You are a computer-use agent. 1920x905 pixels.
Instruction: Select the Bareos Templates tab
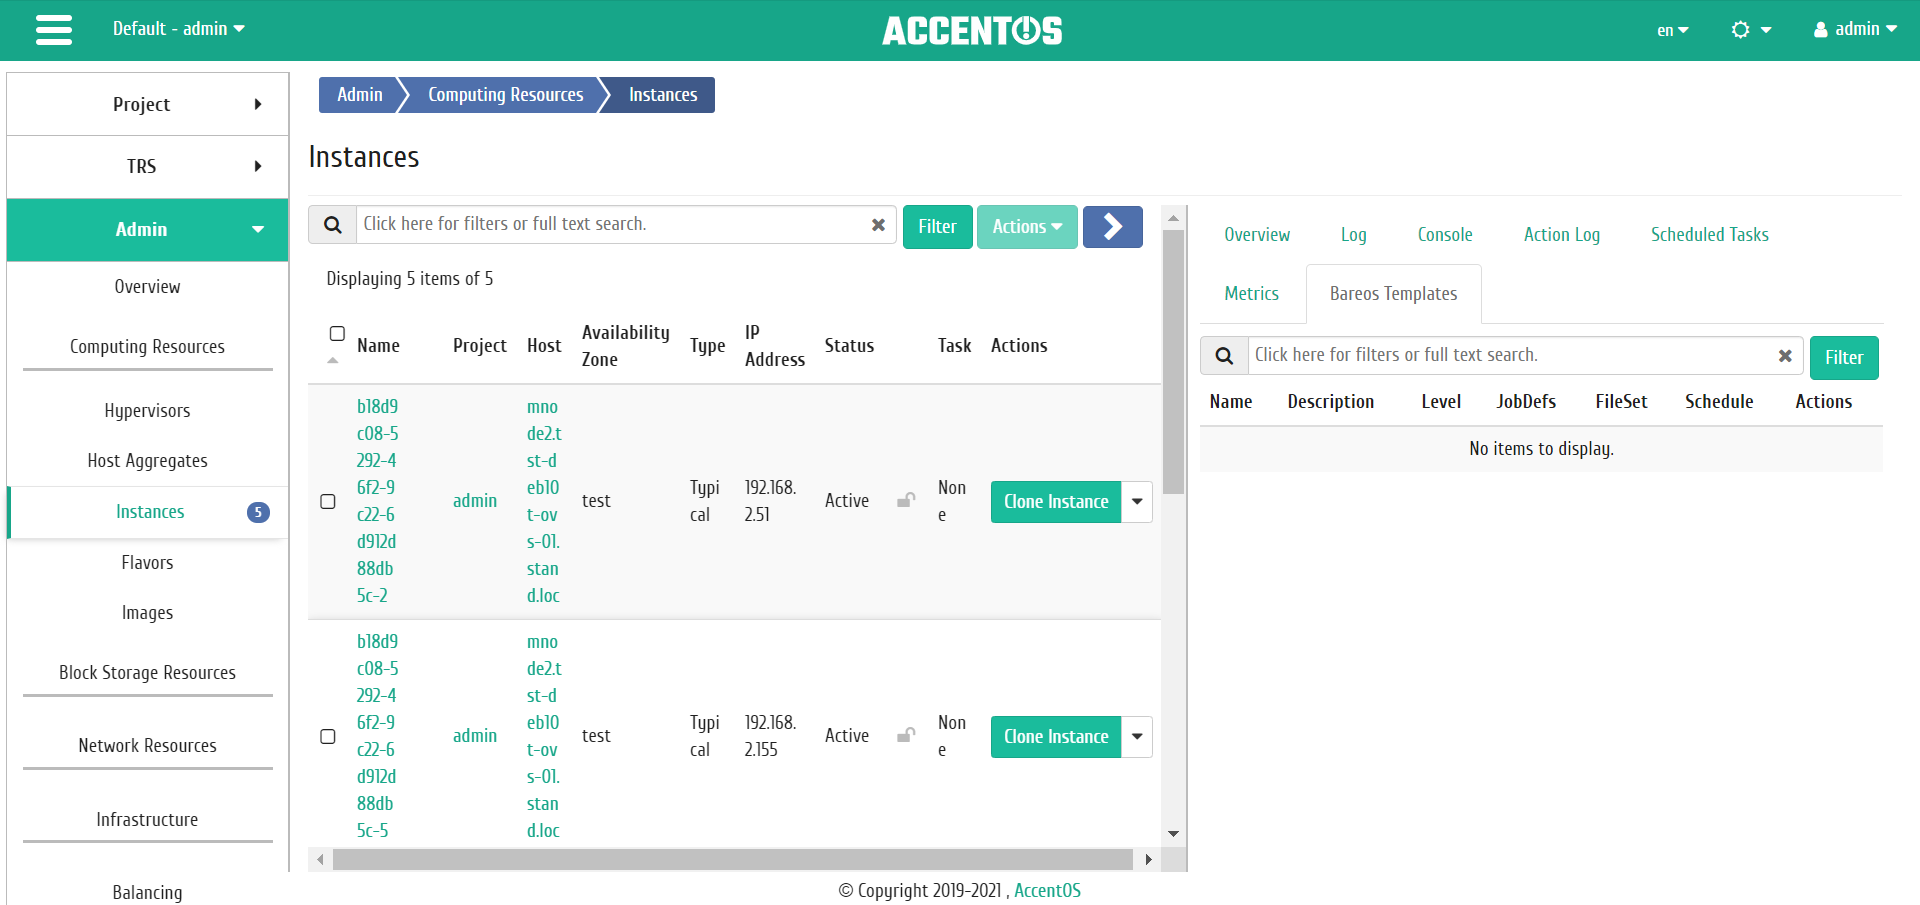1394,294
